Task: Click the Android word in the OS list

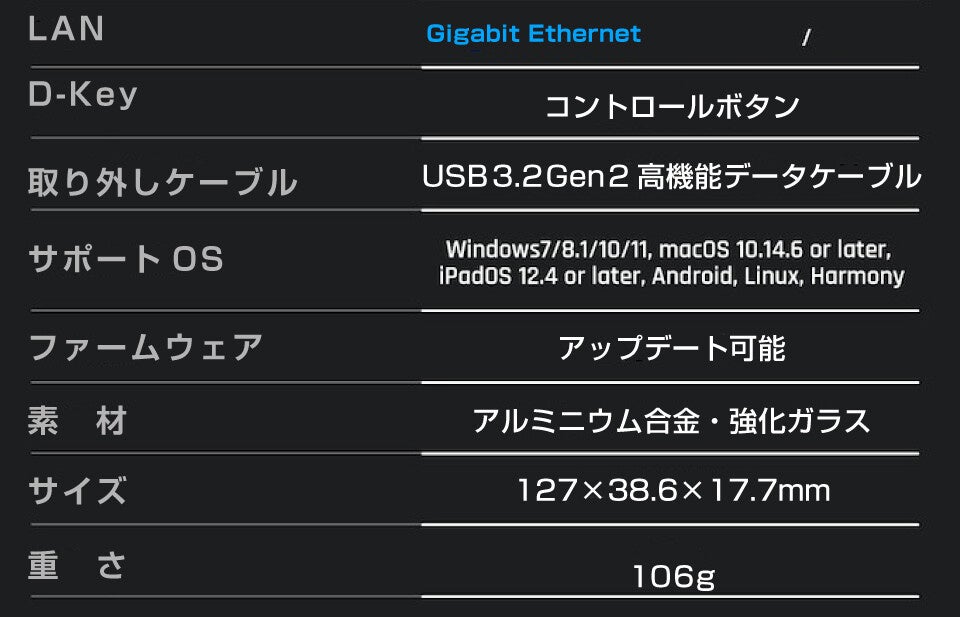Action: point(692,275)
